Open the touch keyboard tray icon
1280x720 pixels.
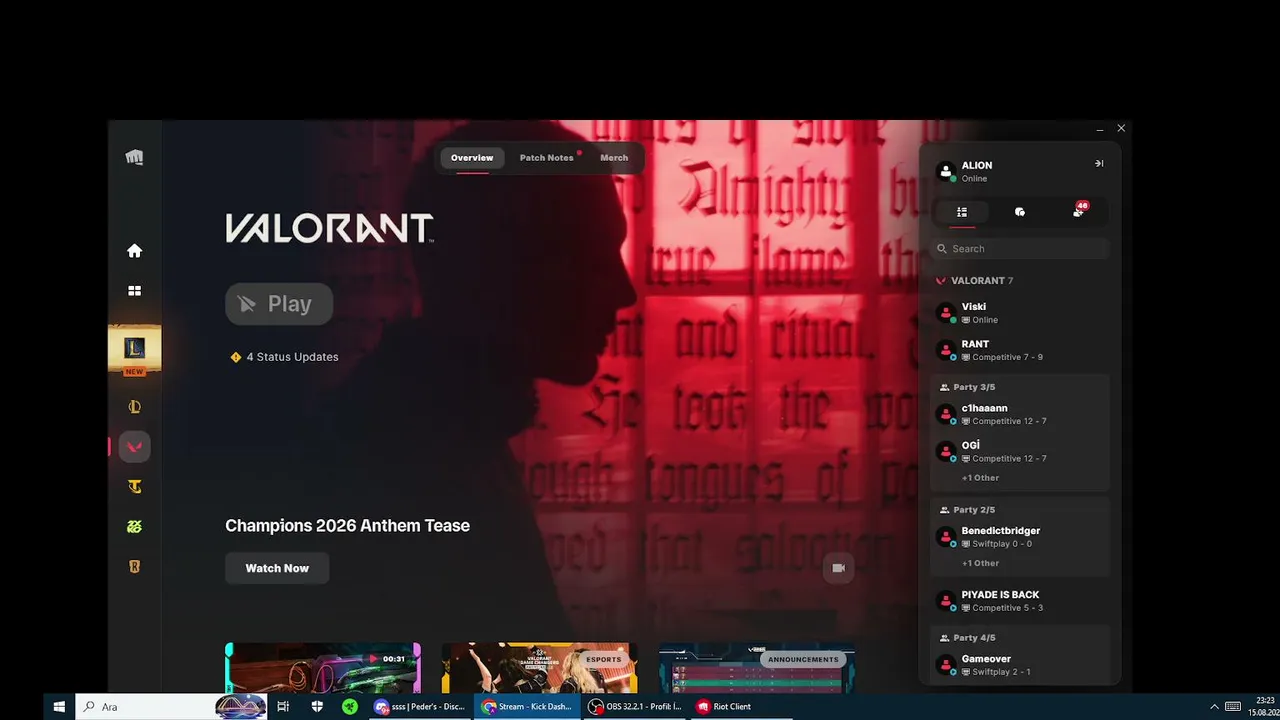coord(1233,707)
